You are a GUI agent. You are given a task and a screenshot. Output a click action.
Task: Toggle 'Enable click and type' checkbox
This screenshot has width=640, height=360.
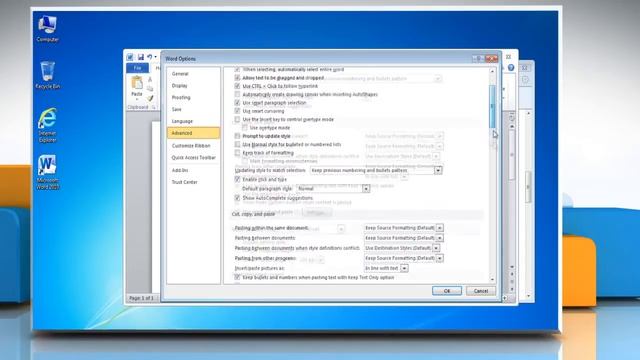coord(237,179)
